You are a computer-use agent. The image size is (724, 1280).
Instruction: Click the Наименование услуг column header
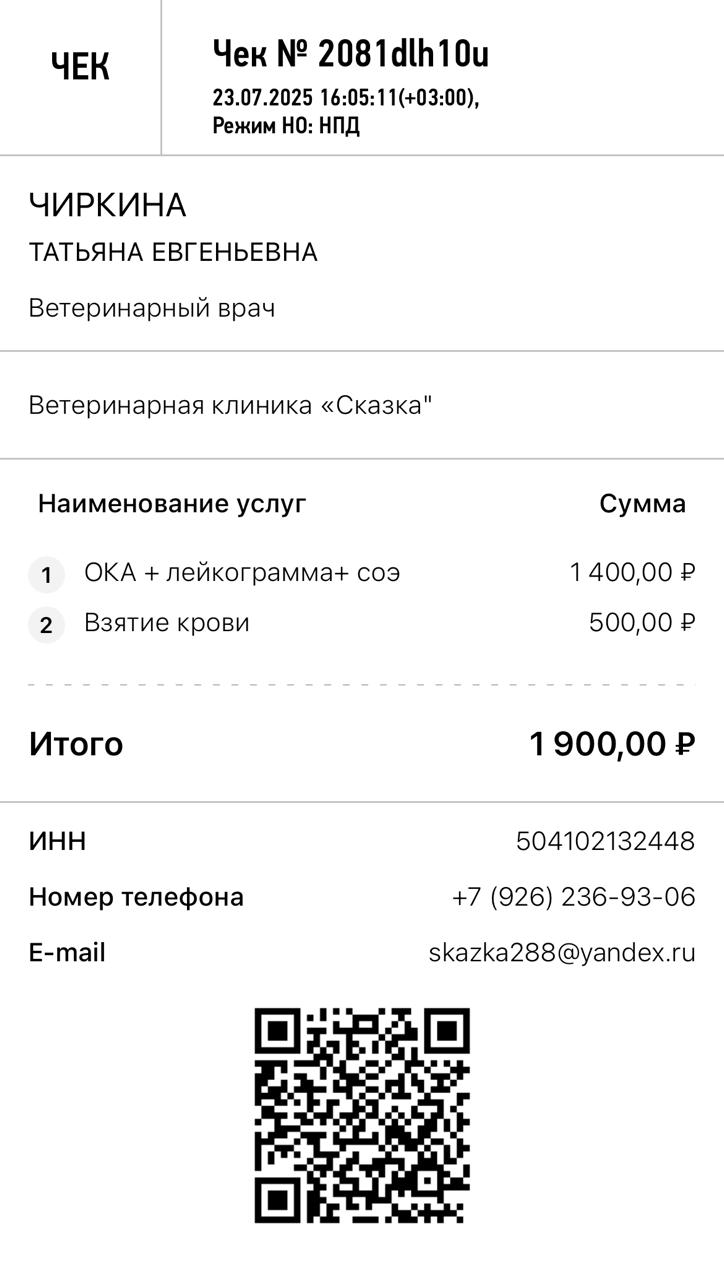[x=172, y=504]
